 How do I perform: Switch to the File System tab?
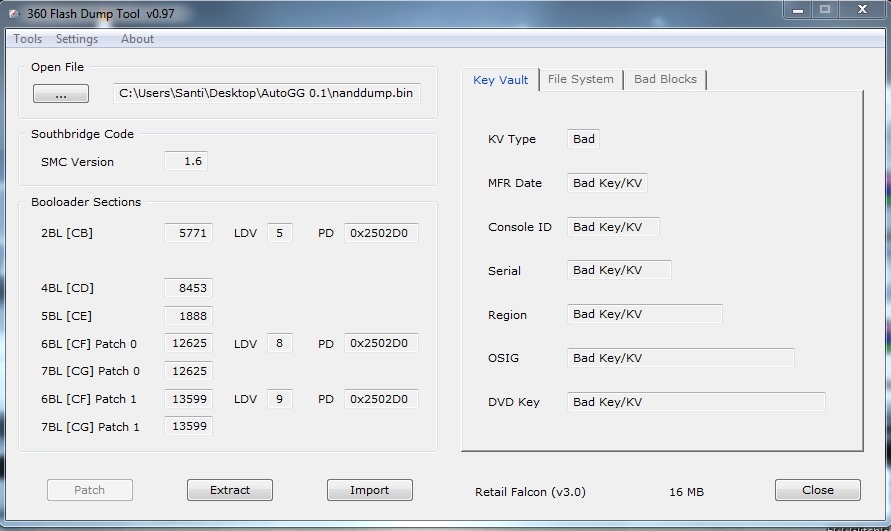click(581, 80)
